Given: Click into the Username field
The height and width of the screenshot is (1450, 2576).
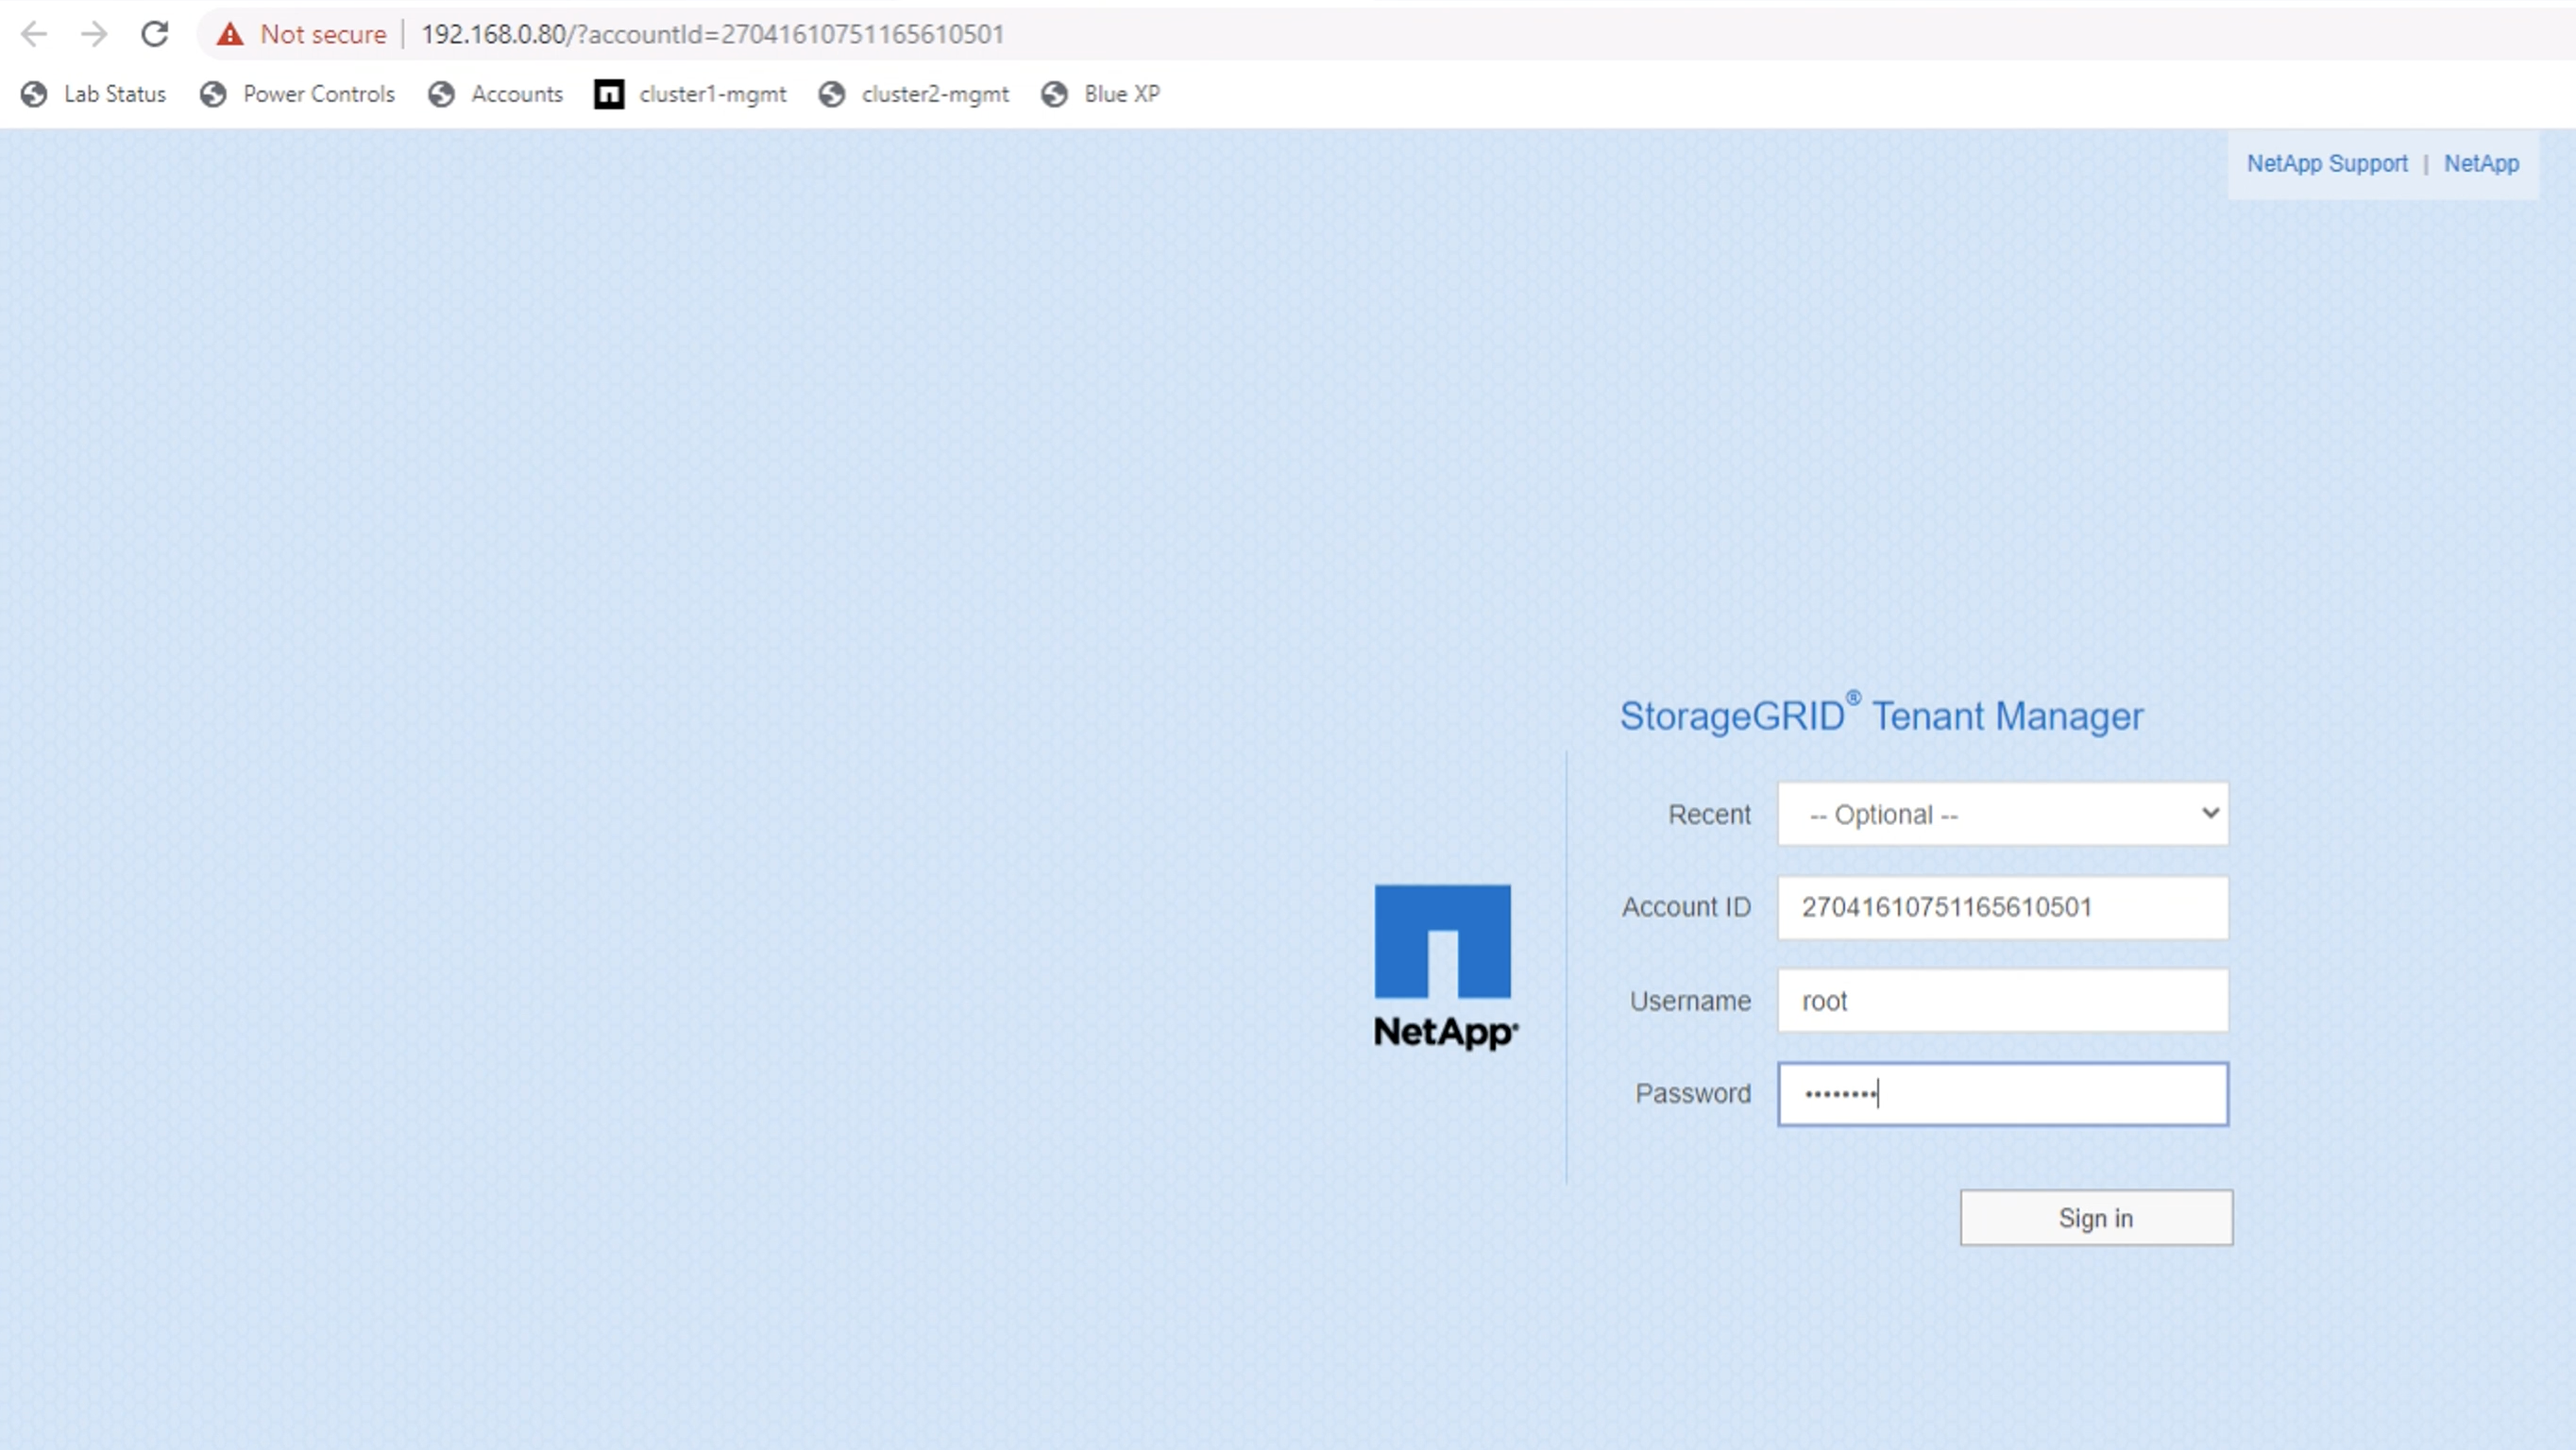Looking at the screenshot, I should [2002, 1001].
